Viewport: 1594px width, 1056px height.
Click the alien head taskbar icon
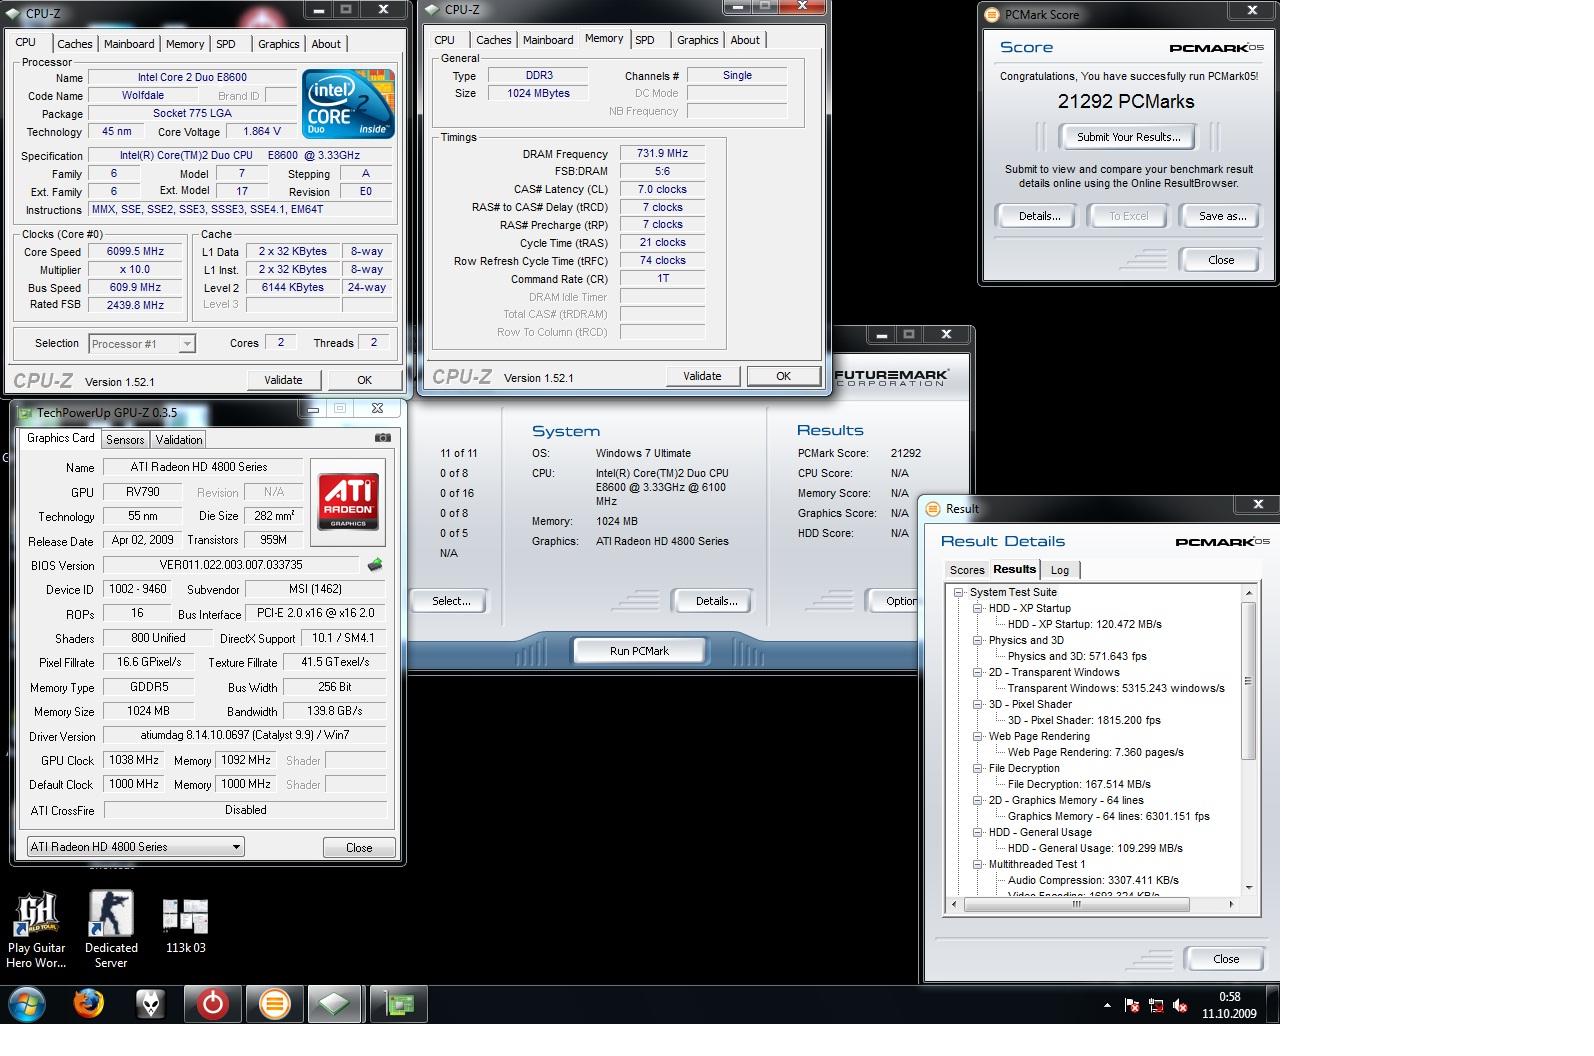click(151, 1004)
